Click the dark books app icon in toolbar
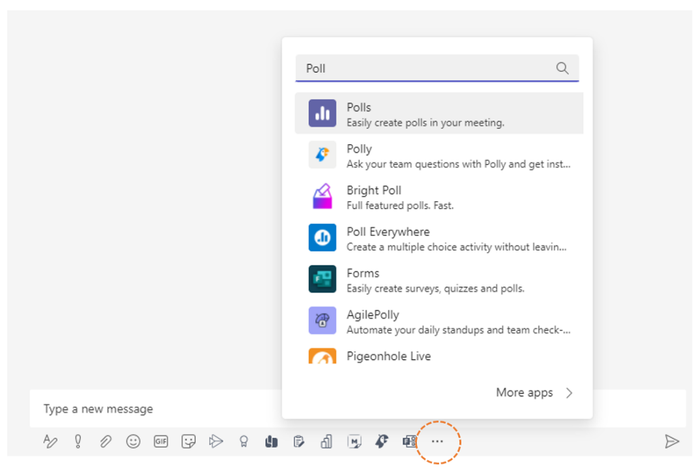Image resolution: width=697 pixels, height=467 pixels. click(x=271, y=441)
